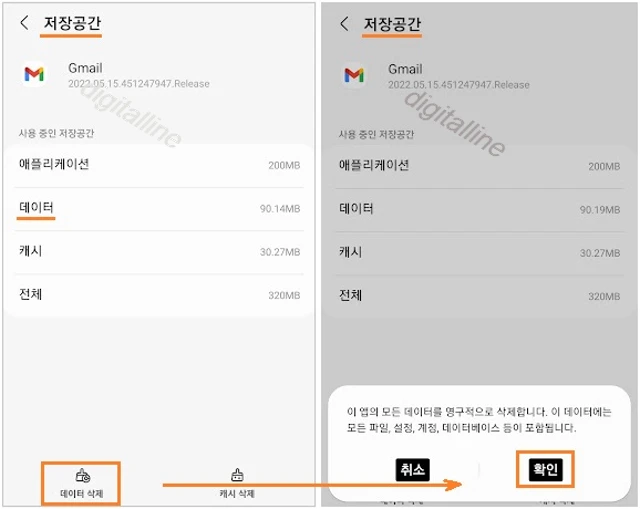Click Gmail version text on left screen
640x509 pixels.
[x=139, y=84]
